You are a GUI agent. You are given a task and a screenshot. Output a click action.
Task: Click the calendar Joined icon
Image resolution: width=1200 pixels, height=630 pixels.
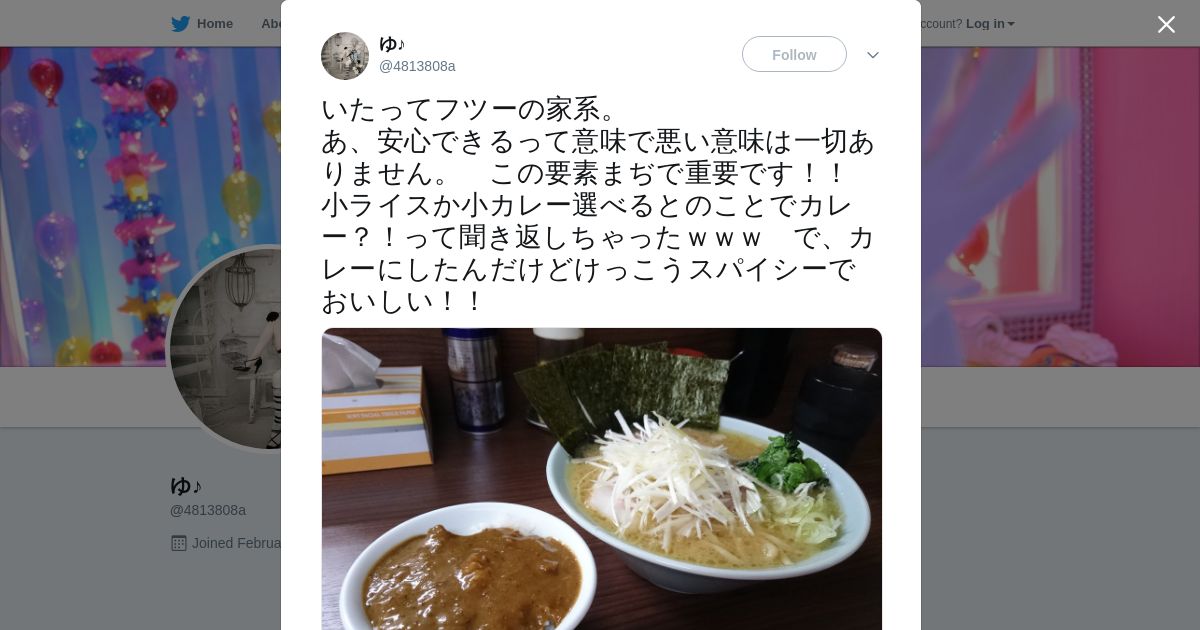pyautogui.click(x=179, y=543)
